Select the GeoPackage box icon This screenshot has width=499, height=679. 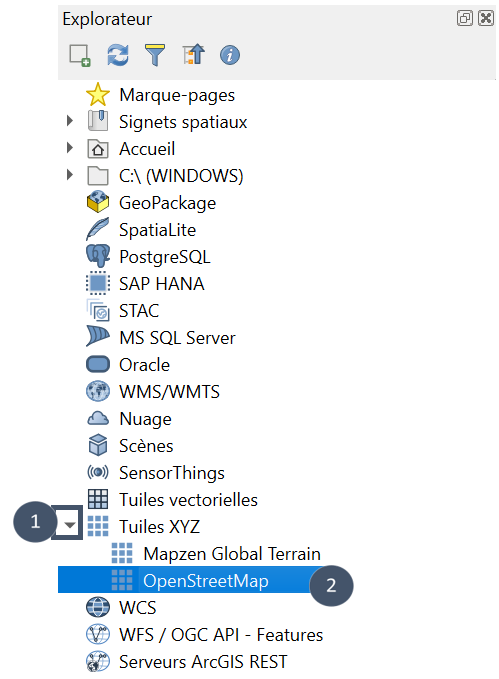[98, 202]
